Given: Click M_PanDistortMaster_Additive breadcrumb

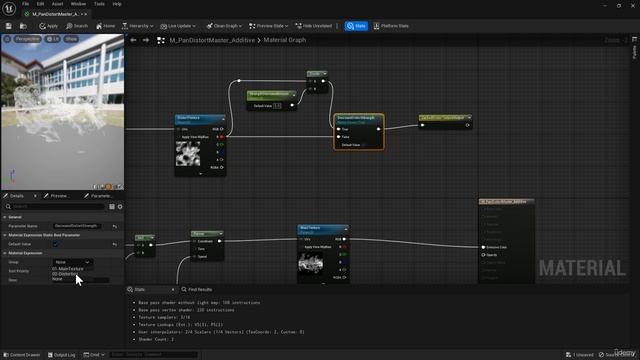Looking at the screenshot, I should pyautogui.click(x=212, y=40).
